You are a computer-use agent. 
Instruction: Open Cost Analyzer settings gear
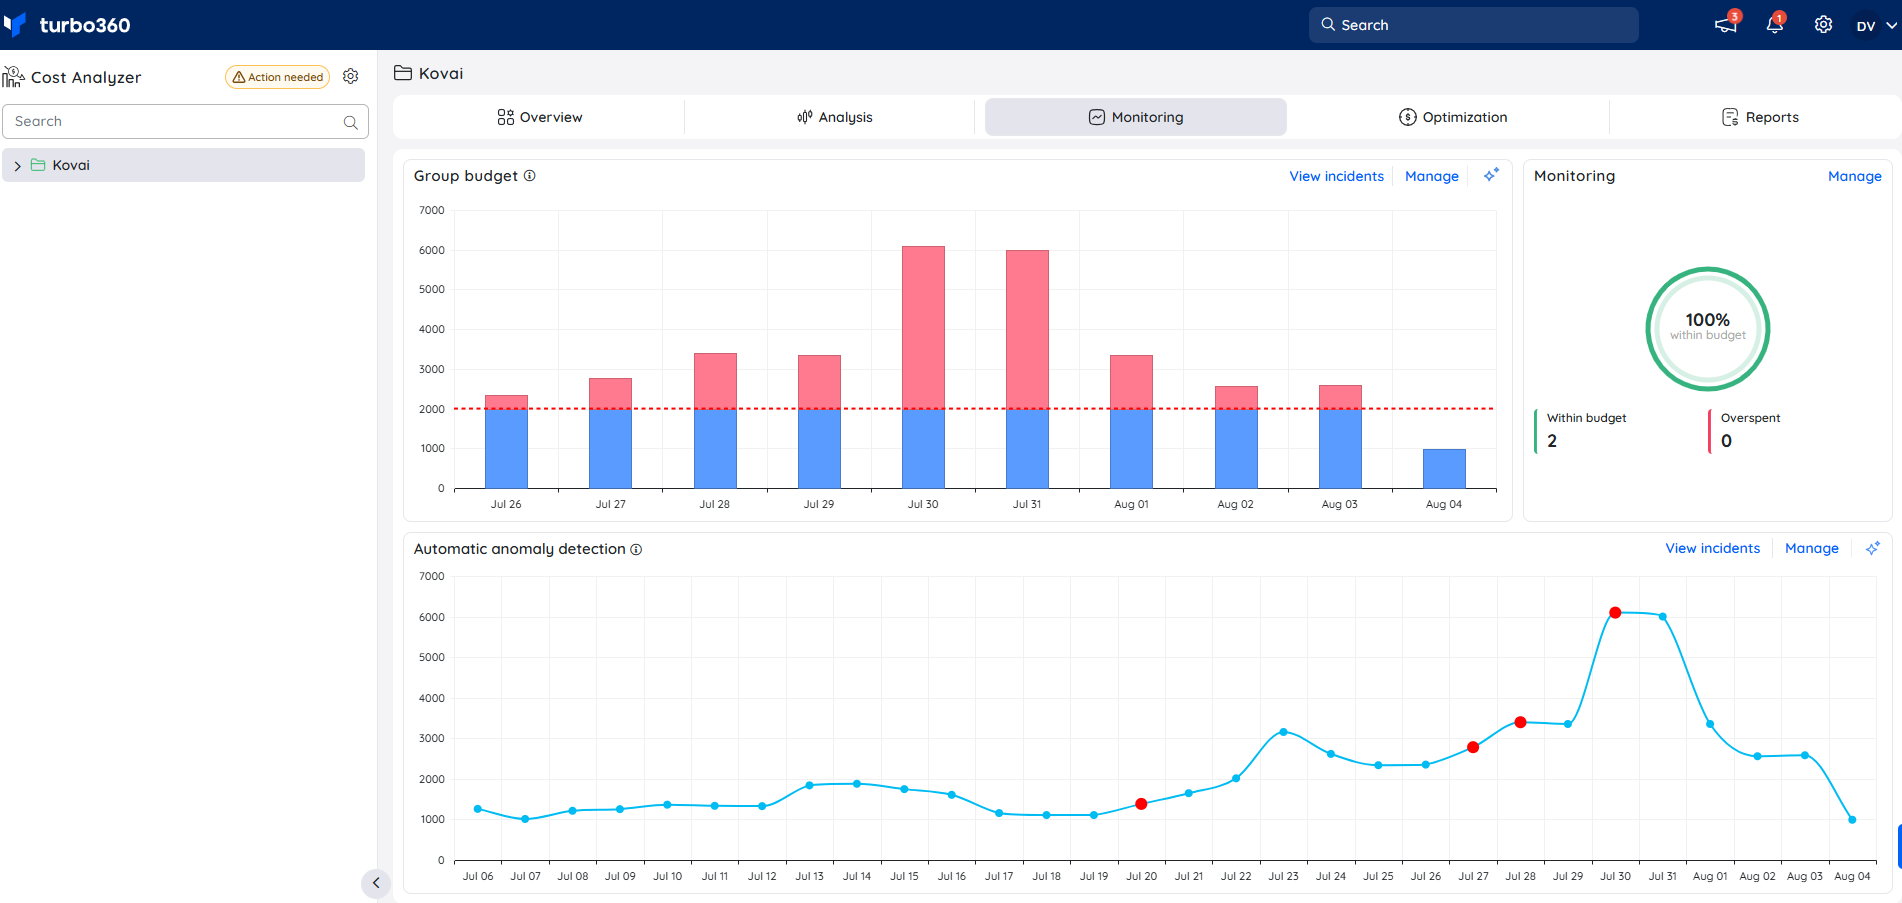coord(351,76)
